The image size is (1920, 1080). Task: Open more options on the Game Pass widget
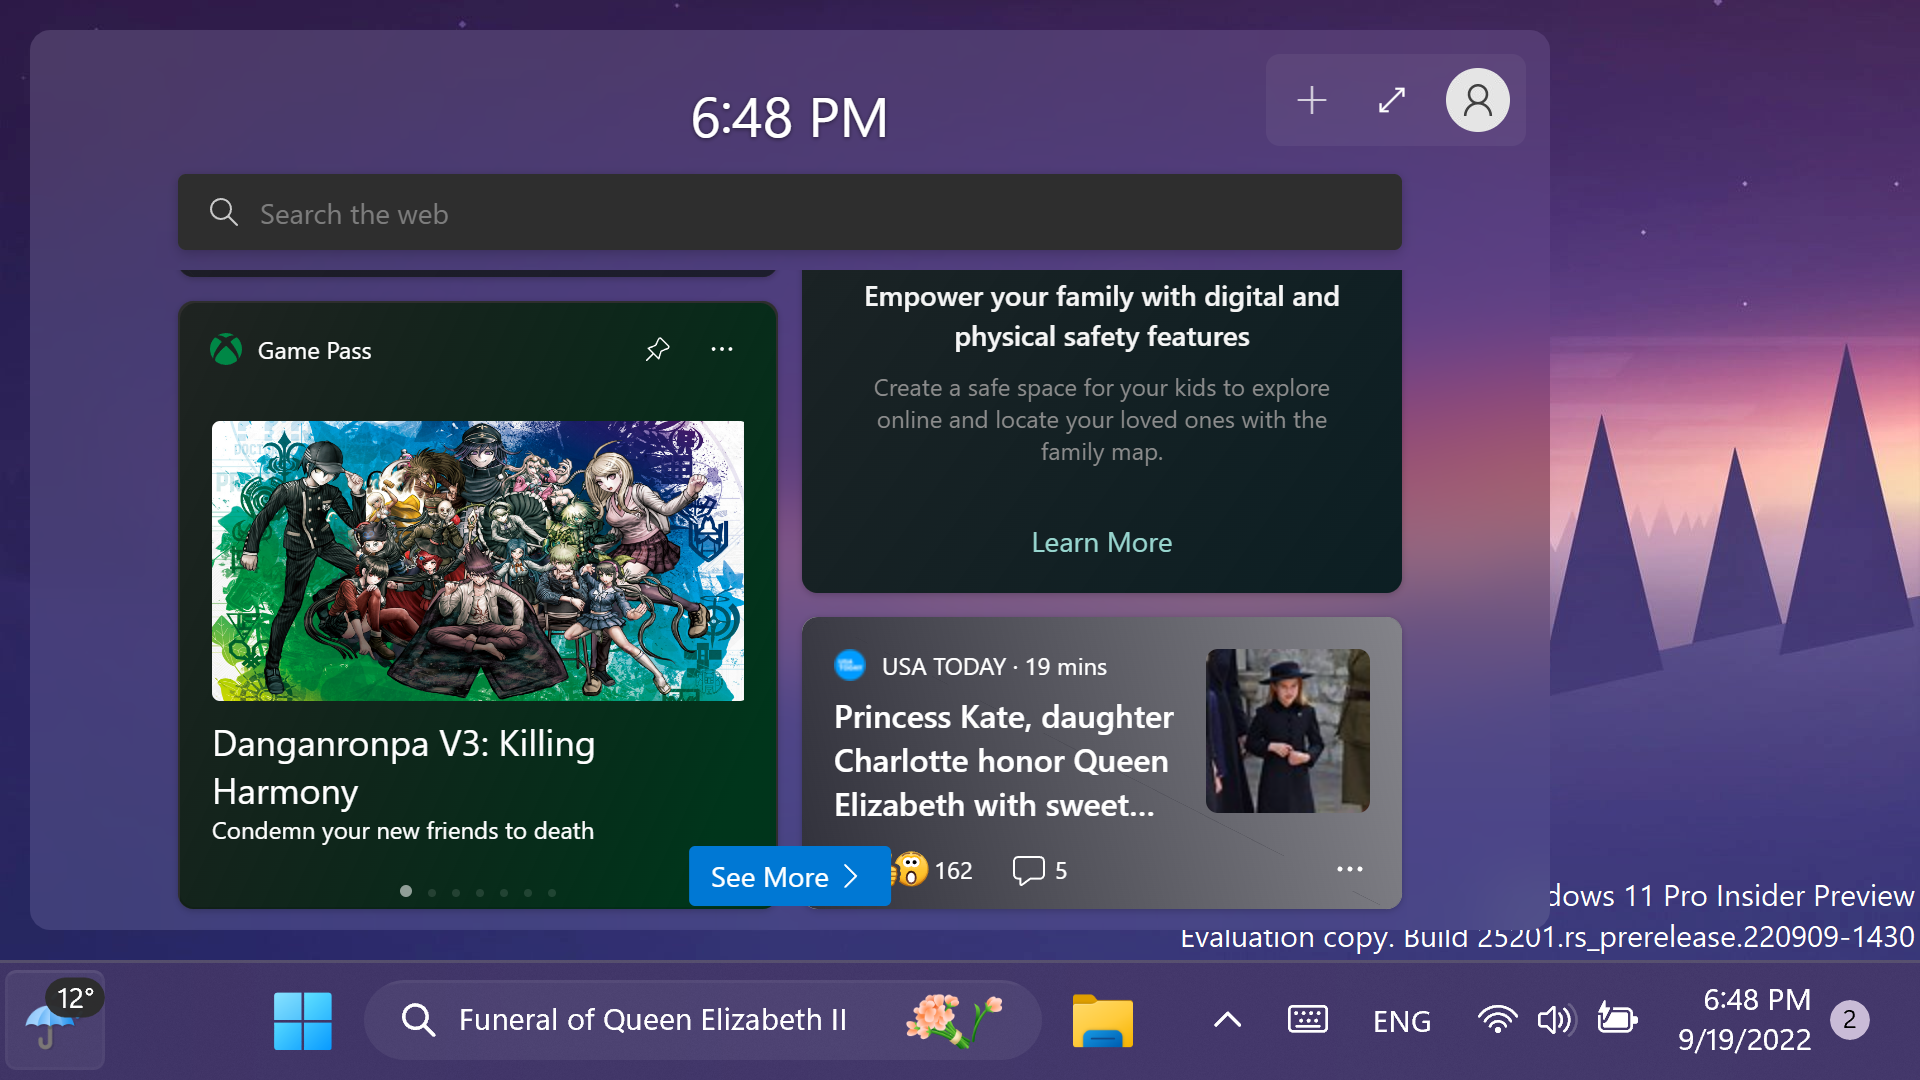point(722,349)
